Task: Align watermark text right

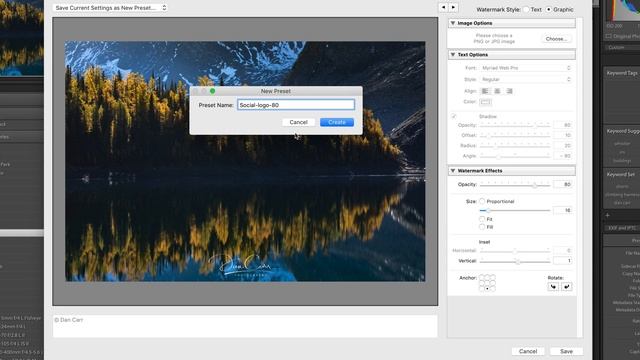Action: tap(509, 91)
